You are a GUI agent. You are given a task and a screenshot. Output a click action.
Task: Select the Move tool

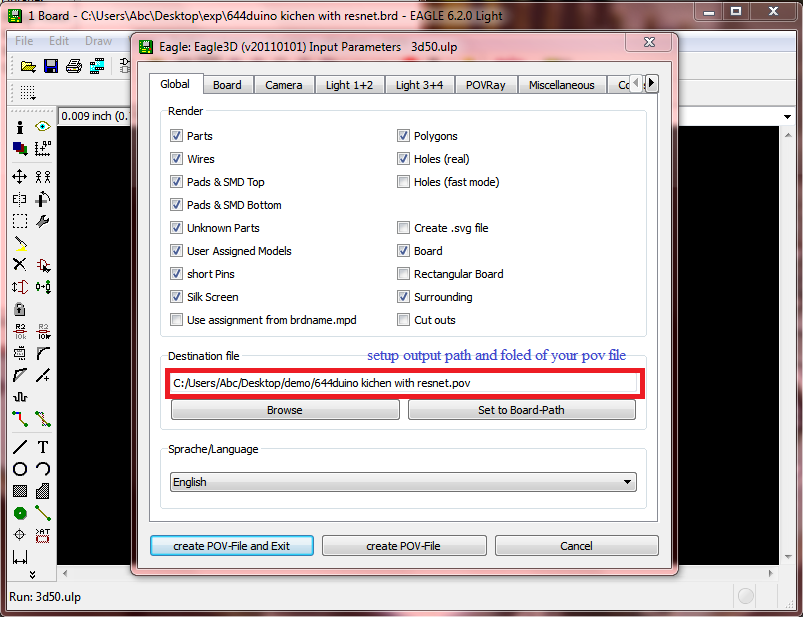tap(19, 177)
